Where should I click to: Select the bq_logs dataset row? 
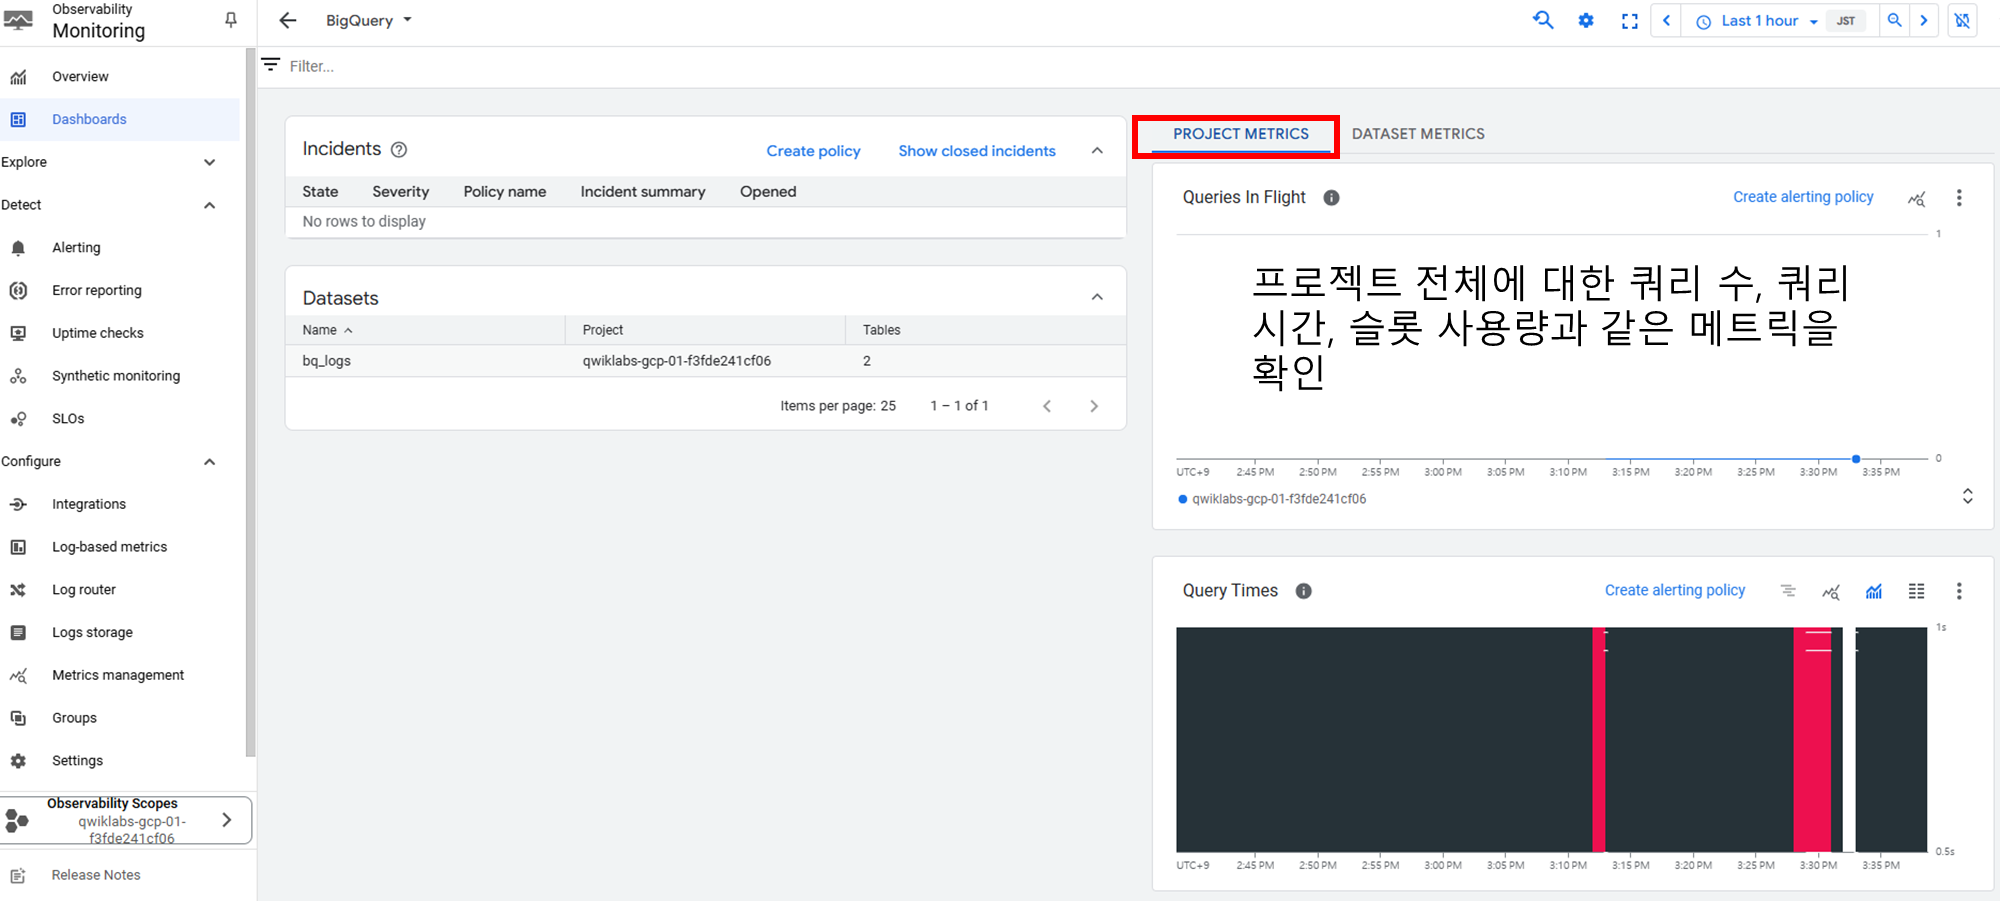point(706,361)
